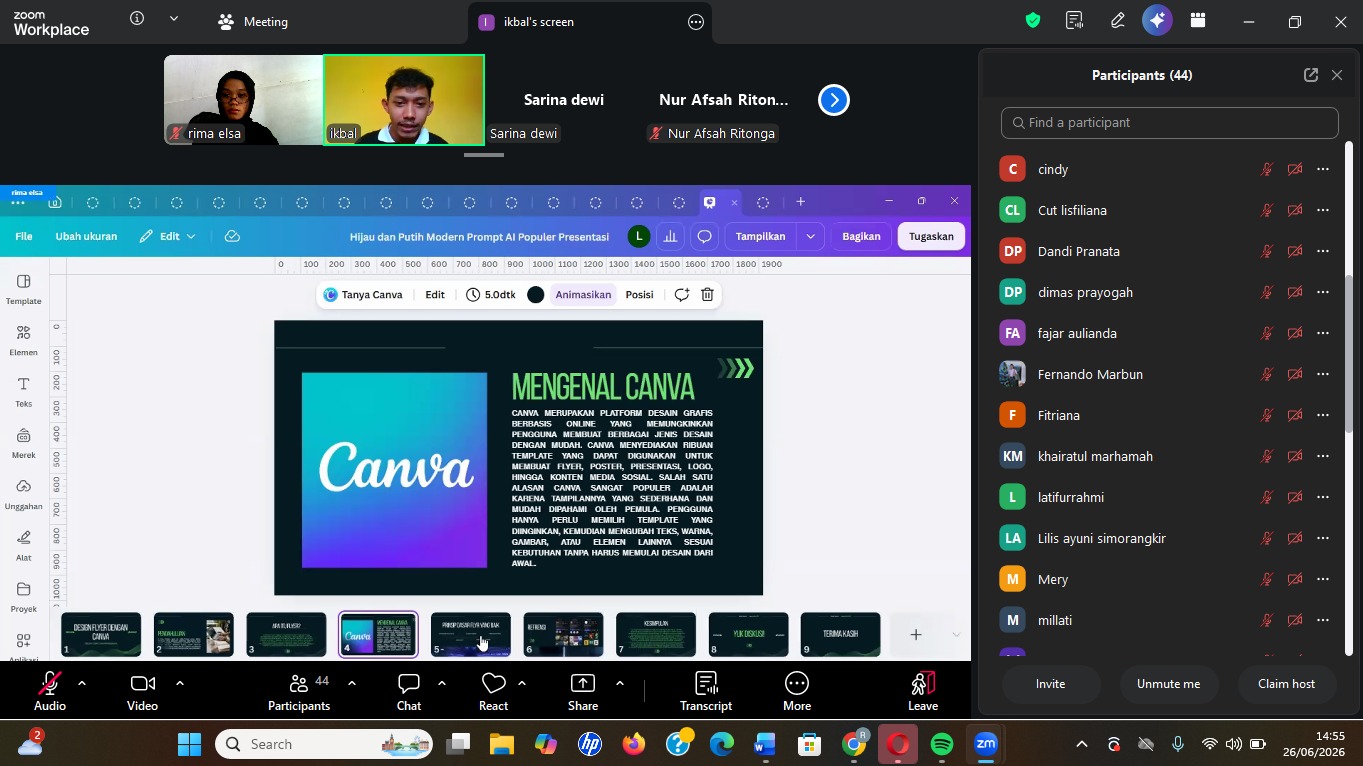1363x766 pixels.
Task: Toggle cindy's muted microphone icon
Action: (1267, 169)
